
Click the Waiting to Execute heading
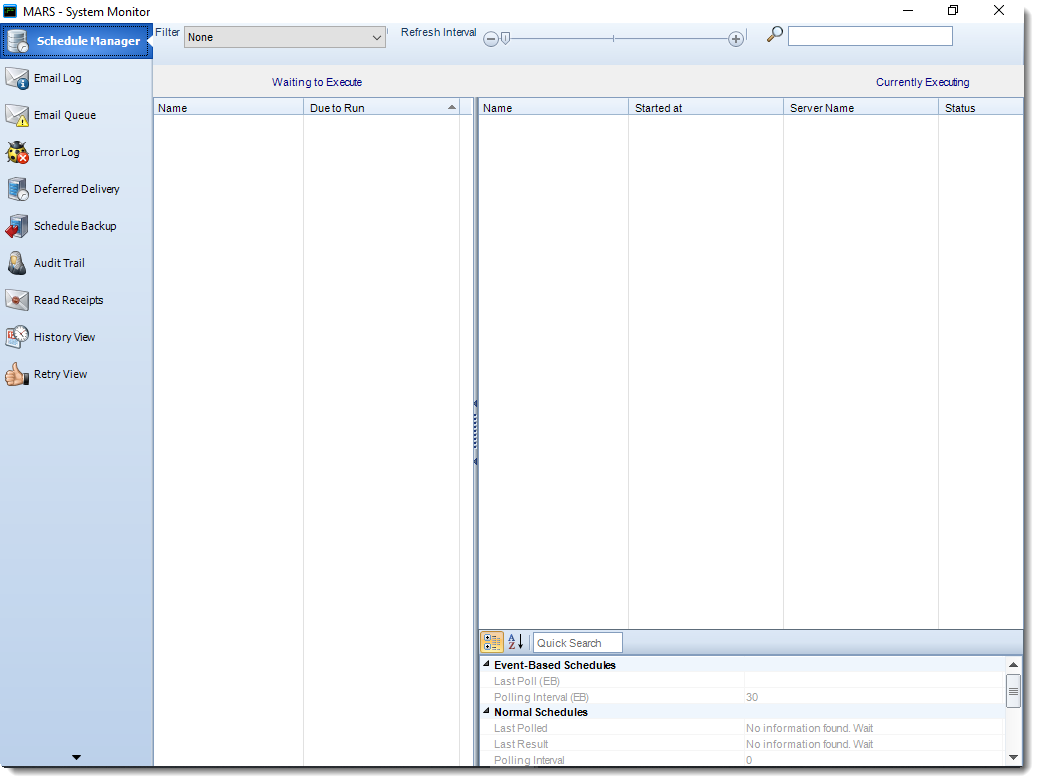(317, 82)
